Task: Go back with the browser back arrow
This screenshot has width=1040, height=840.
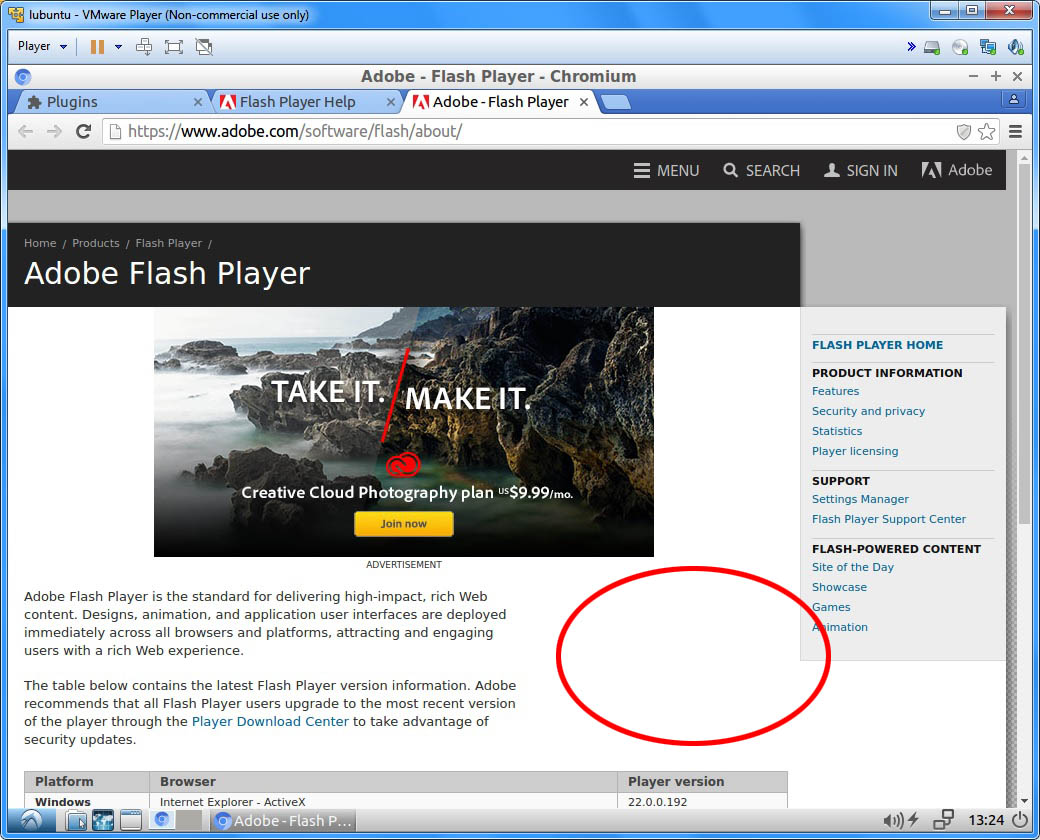Action: 26,131
